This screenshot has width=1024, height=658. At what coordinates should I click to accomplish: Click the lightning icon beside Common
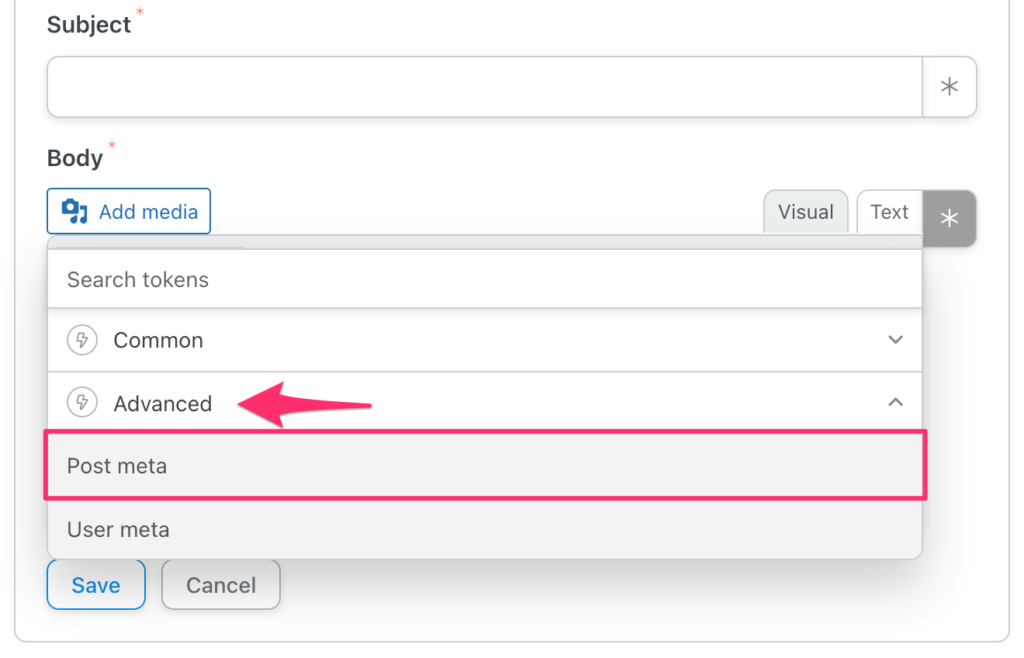[x=82, y=340]
